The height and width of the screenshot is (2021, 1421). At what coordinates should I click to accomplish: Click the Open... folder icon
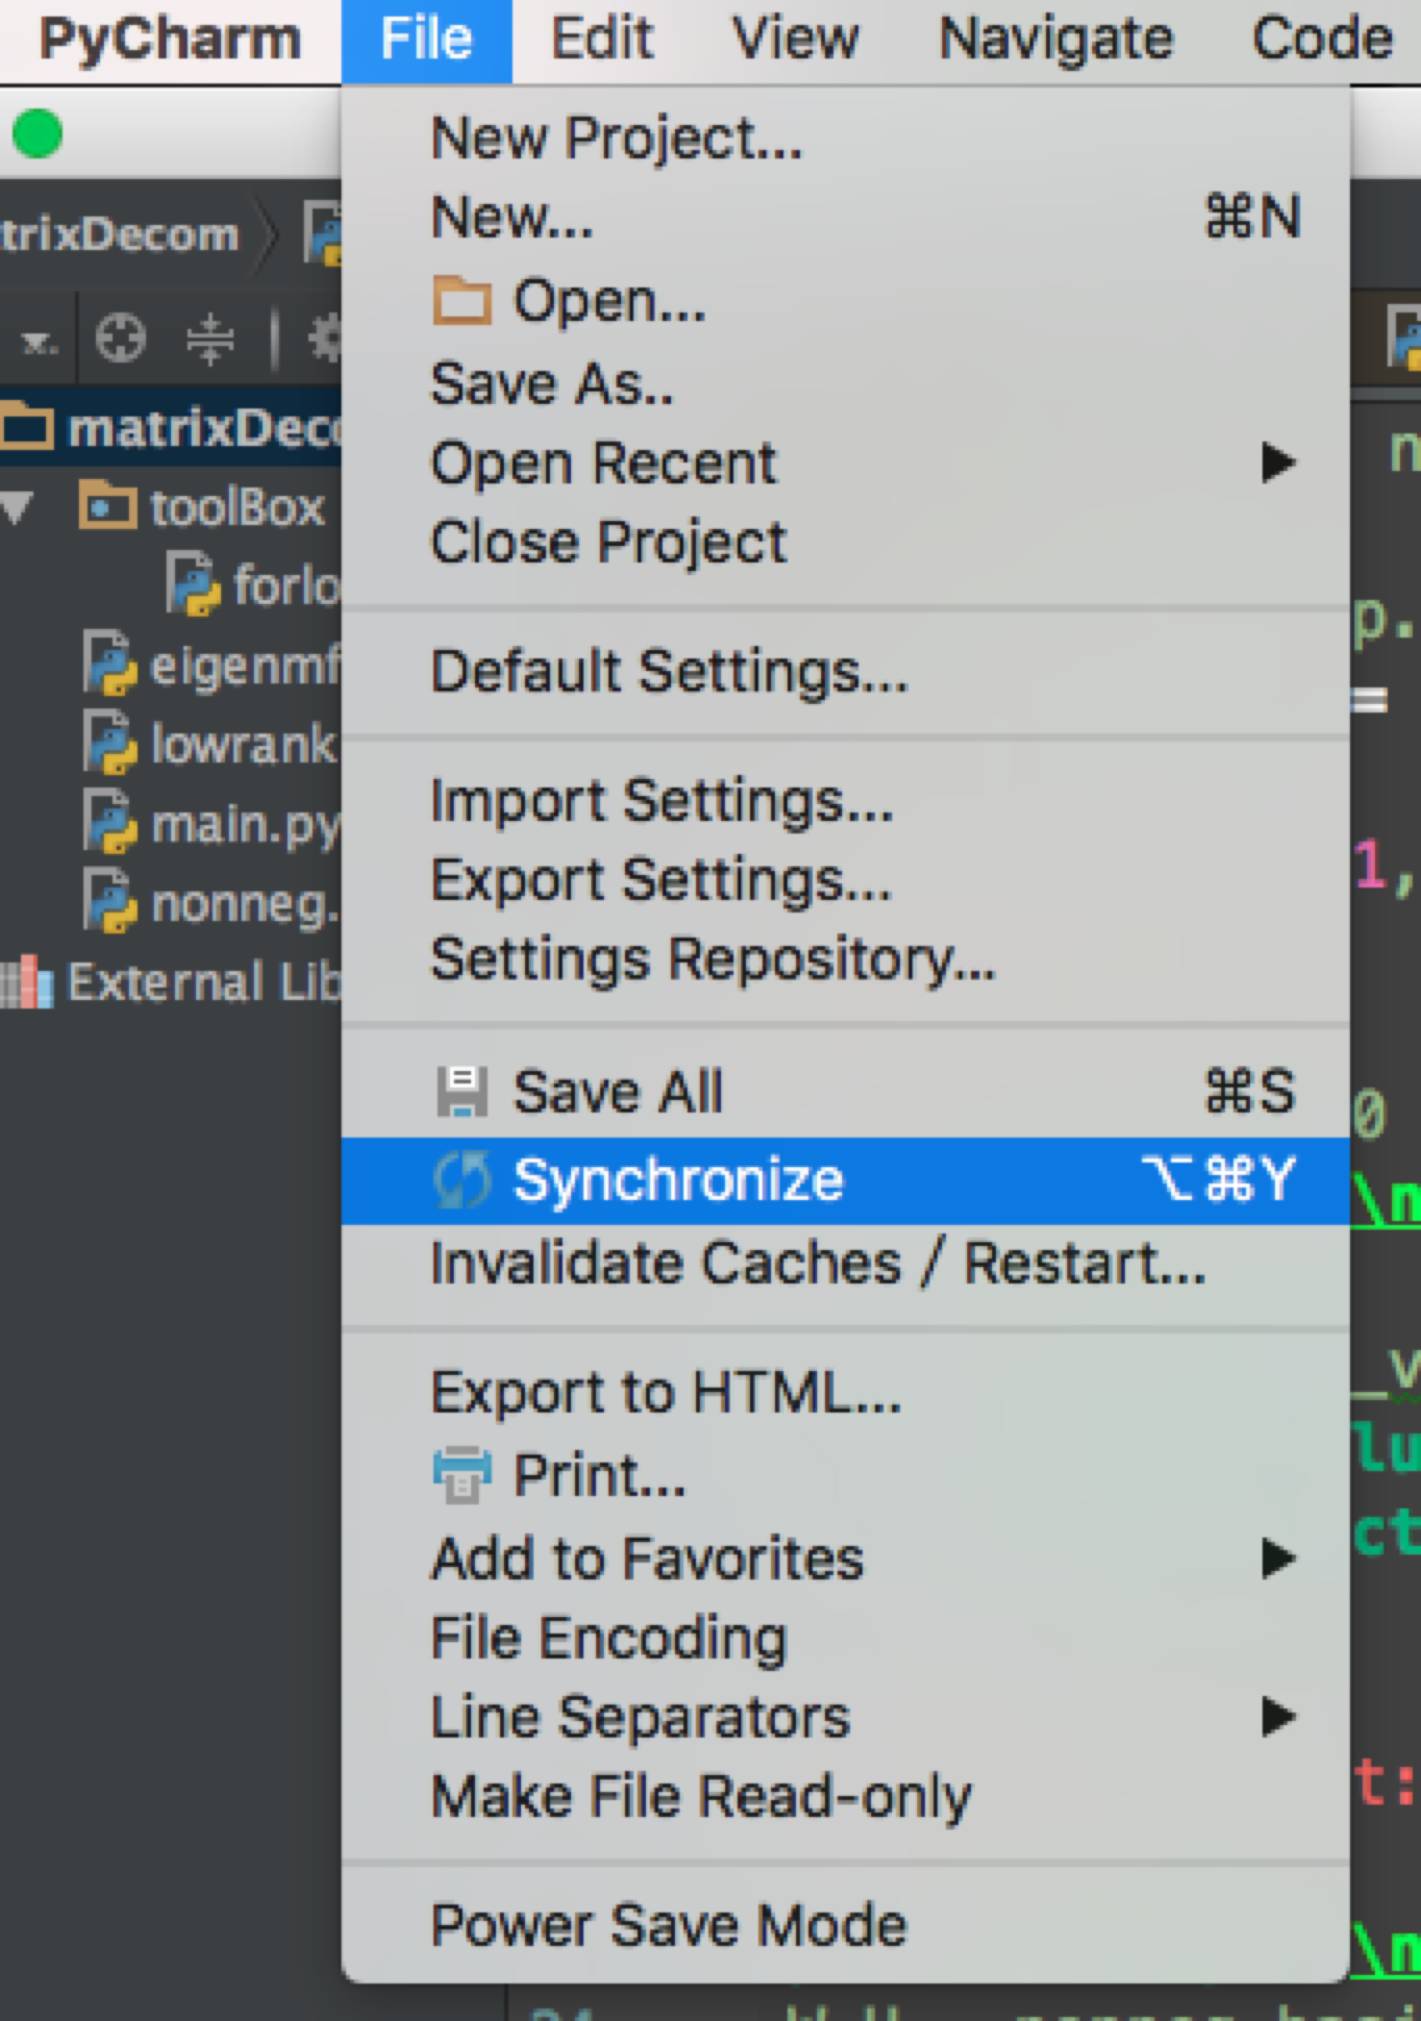pos(462,300)
